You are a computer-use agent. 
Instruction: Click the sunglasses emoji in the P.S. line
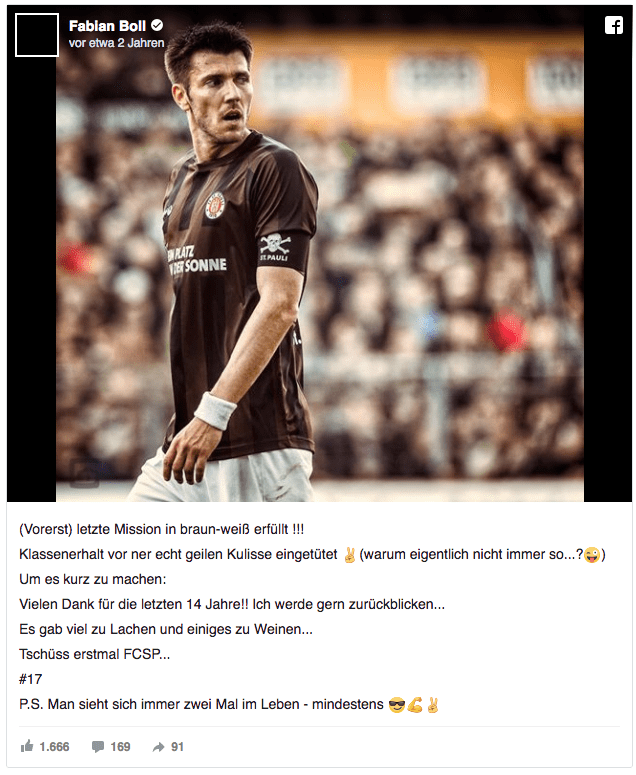(397, 705)
